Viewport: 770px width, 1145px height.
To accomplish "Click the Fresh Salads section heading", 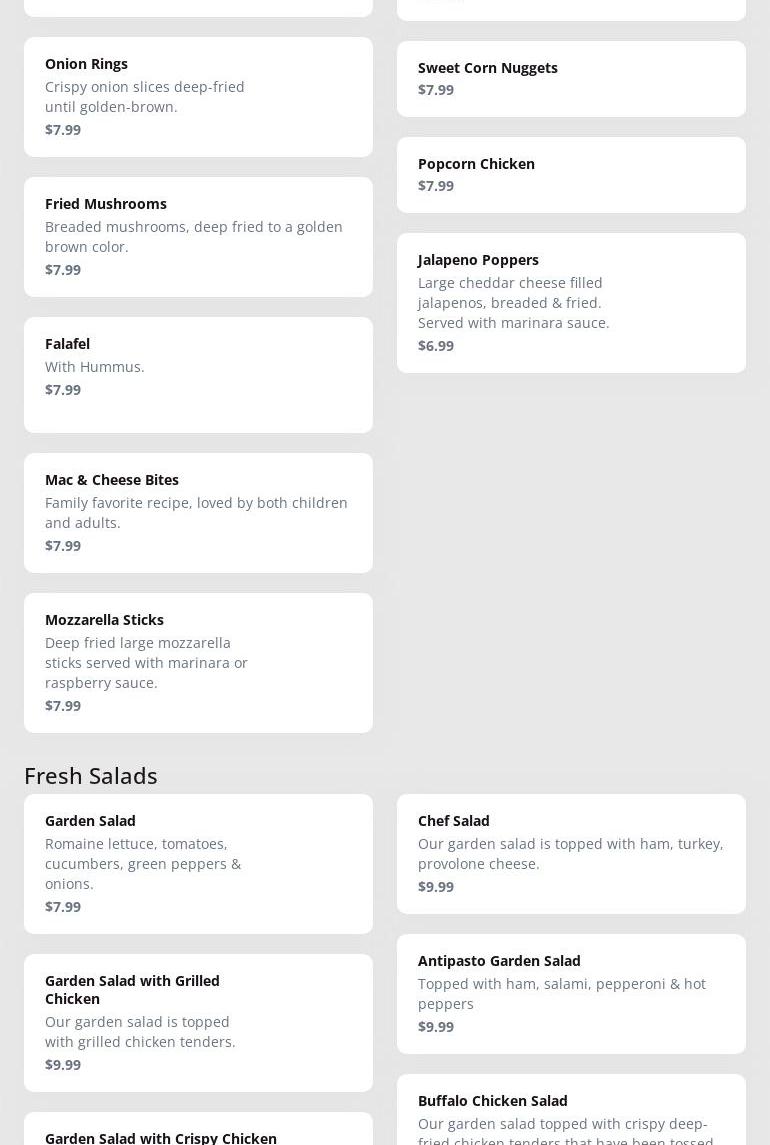I will point(91,775).
